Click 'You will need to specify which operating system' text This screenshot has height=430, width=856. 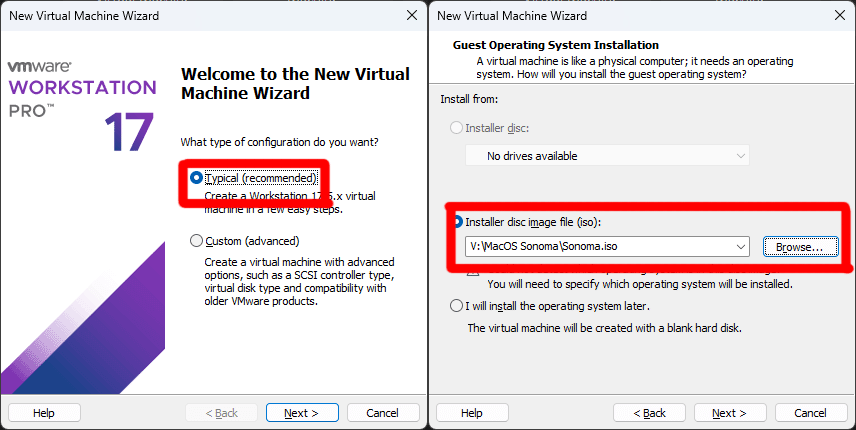pos(640,284)
